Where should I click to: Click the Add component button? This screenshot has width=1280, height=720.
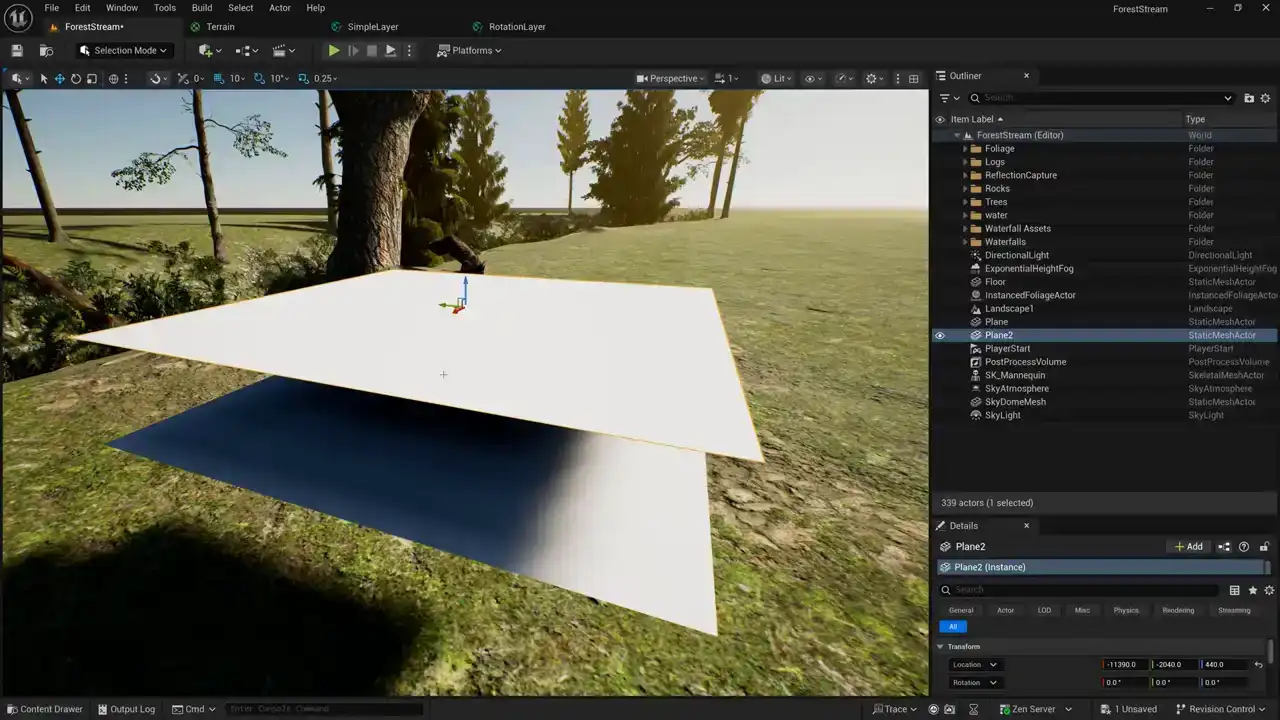point(1188,547)
